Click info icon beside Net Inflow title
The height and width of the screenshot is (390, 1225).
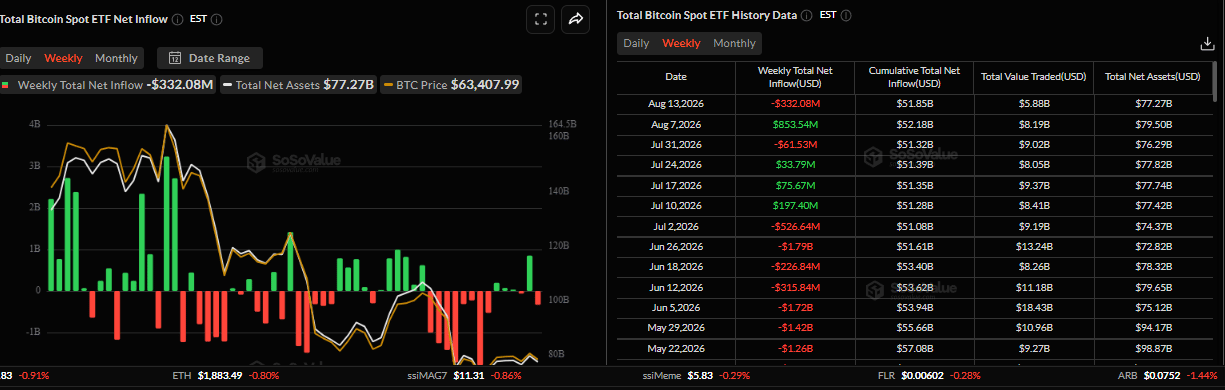pos(177,19)
